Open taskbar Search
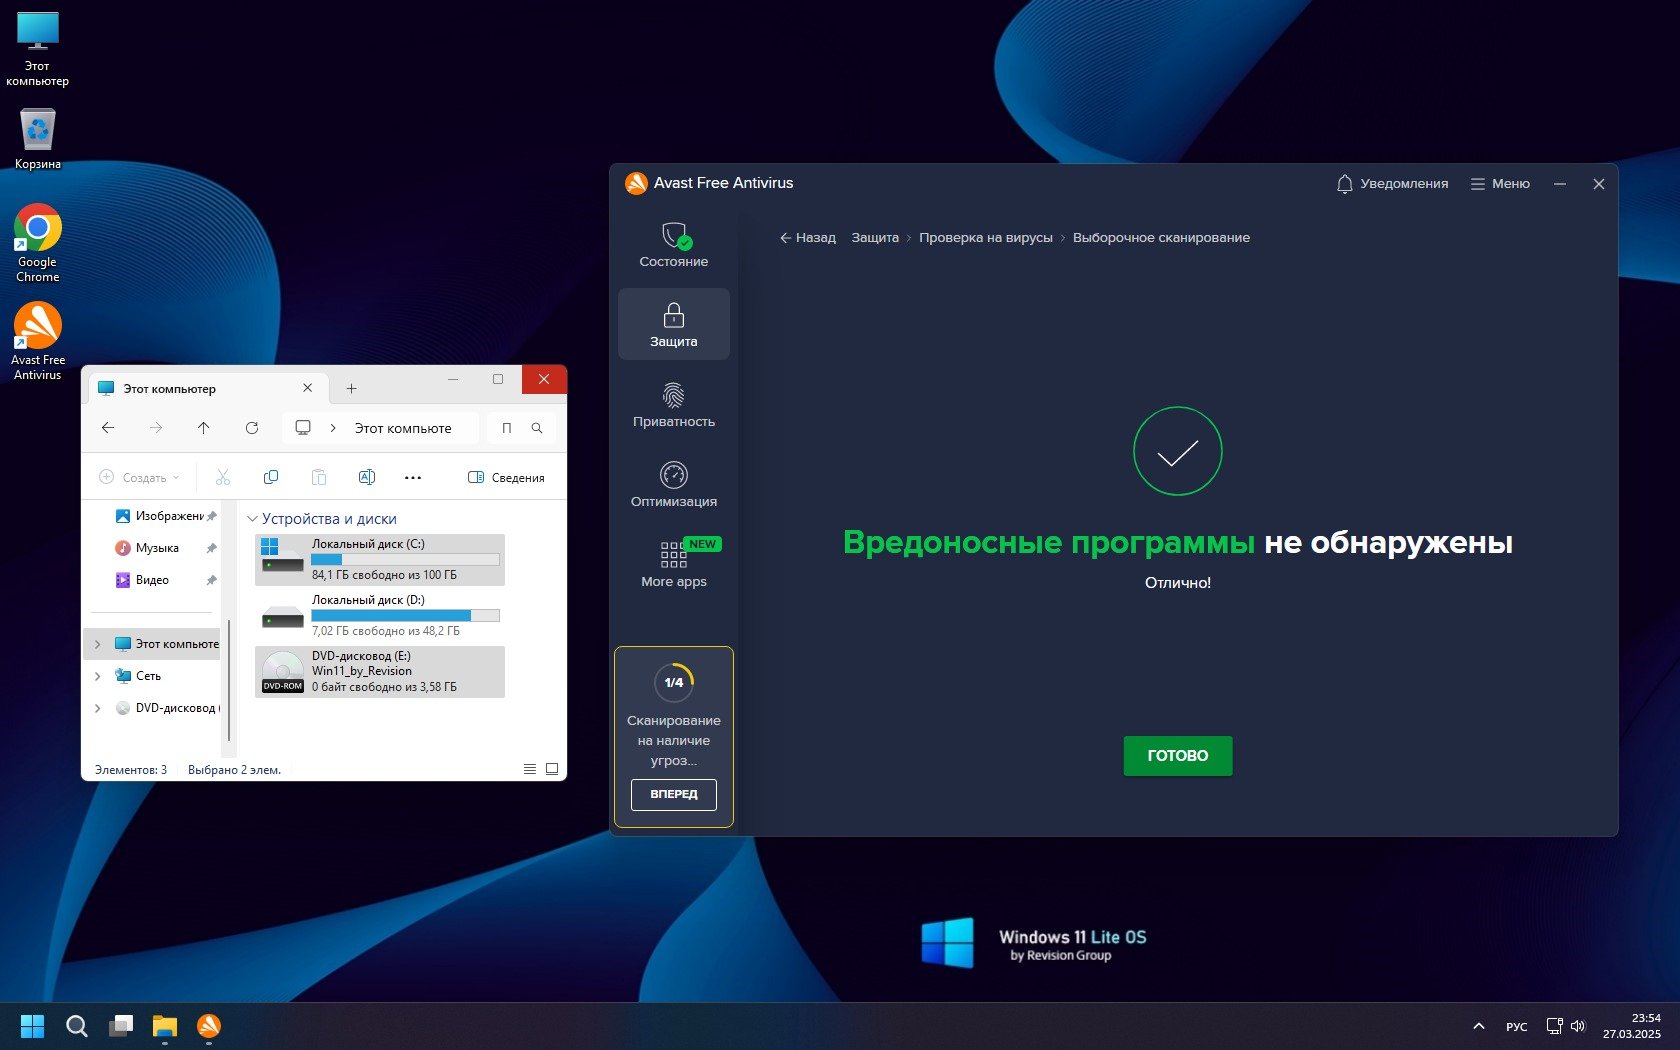The image size is (1680, 1050). click(x=77, y=1026)
